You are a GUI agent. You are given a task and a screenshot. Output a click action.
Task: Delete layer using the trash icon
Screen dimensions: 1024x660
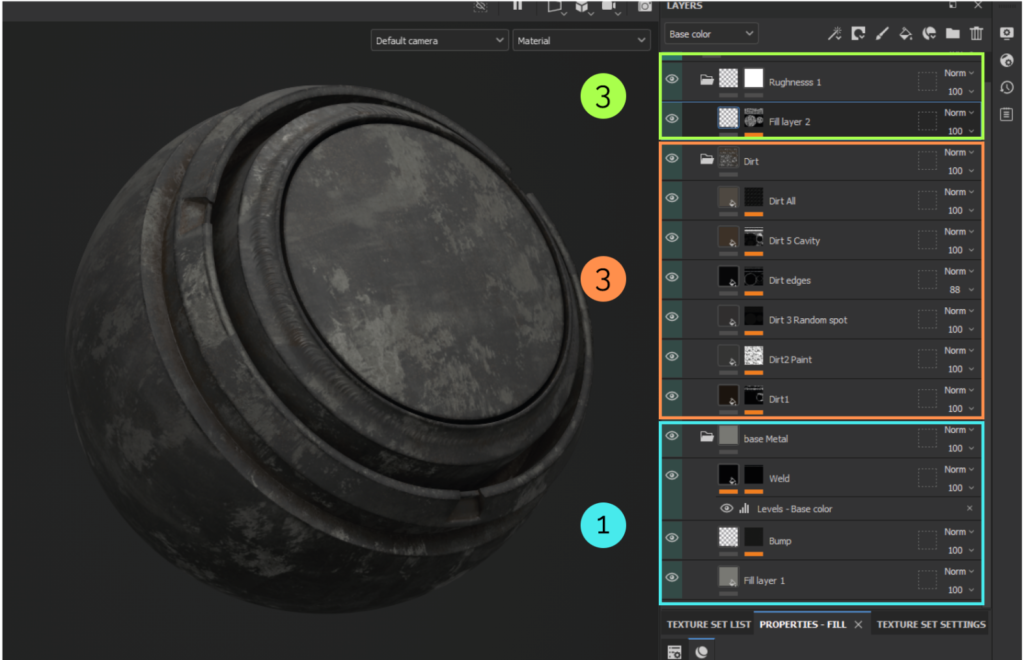click(977, 34)
